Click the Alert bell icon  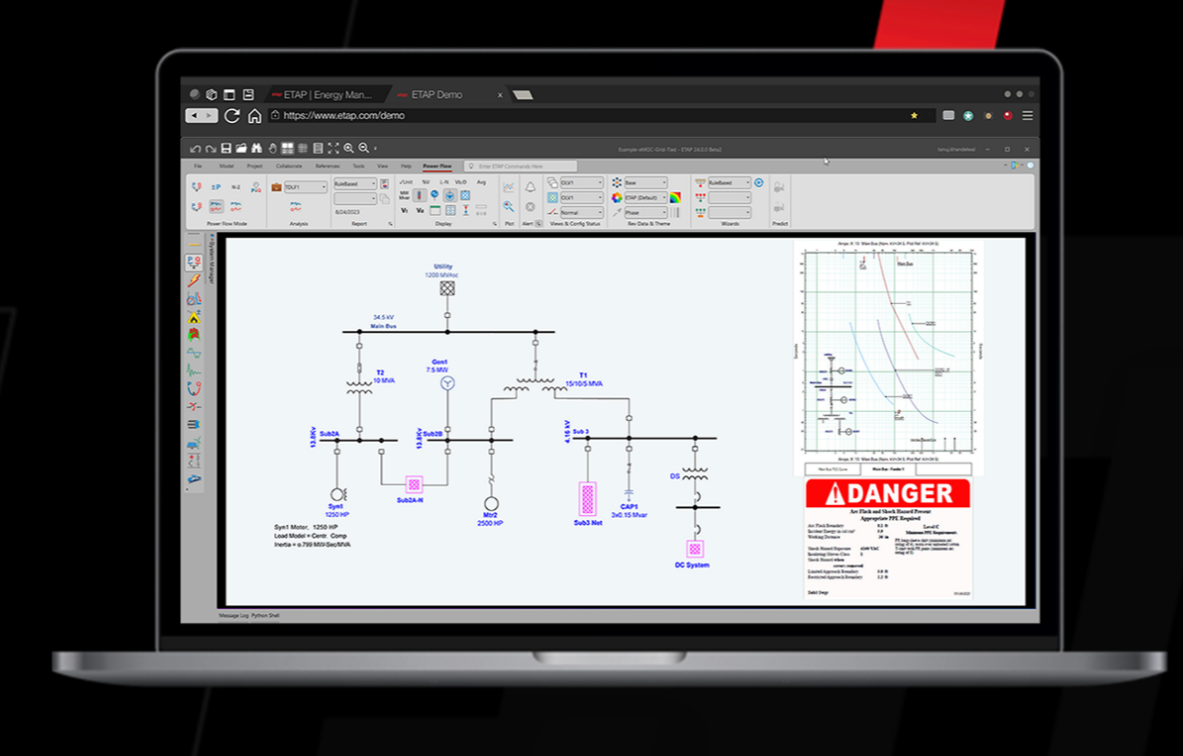coord(530,186)
